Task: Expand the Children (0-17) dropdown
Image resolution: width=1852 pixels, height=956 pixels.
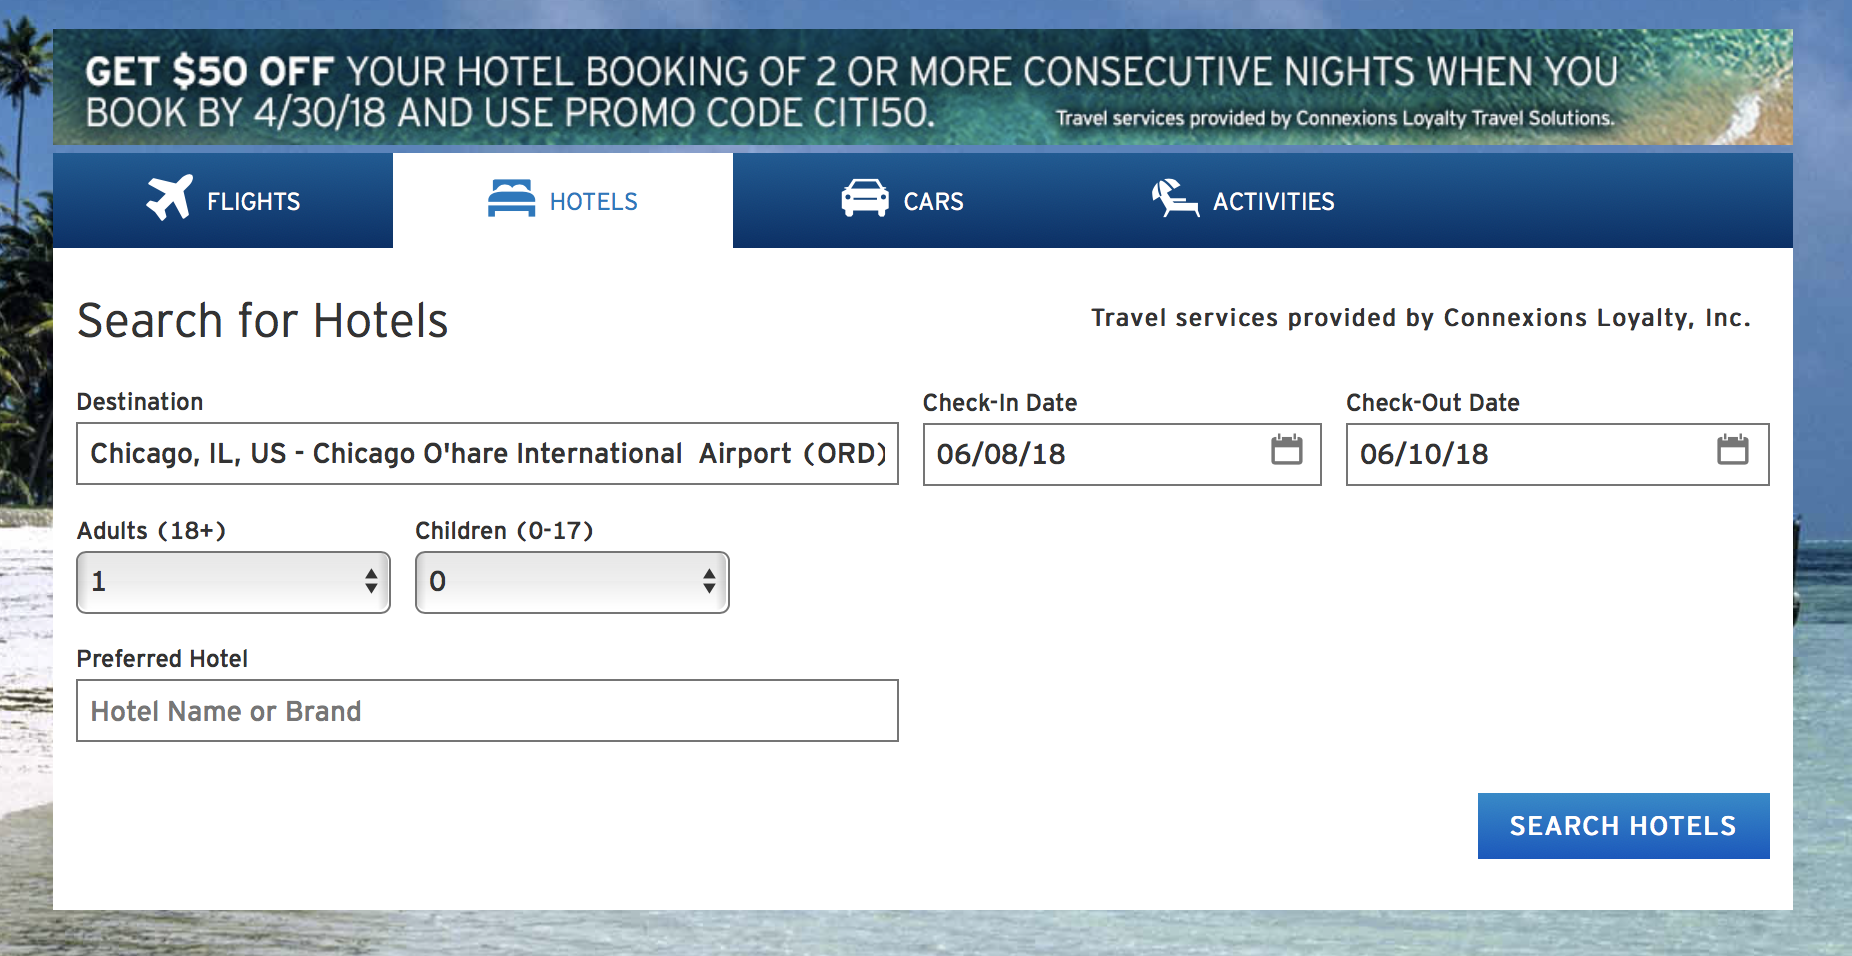Action: click(x=572, y=582)
